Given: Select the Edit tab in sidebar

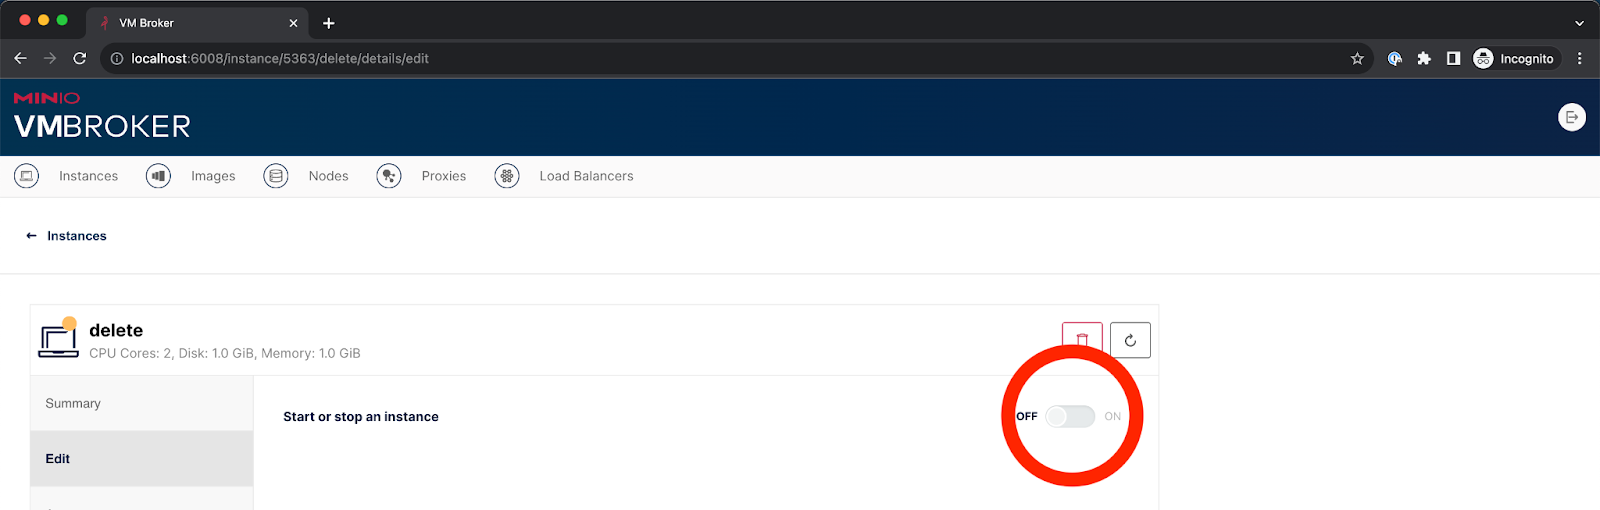Looking at the screenshot, I should pos(58,458).
